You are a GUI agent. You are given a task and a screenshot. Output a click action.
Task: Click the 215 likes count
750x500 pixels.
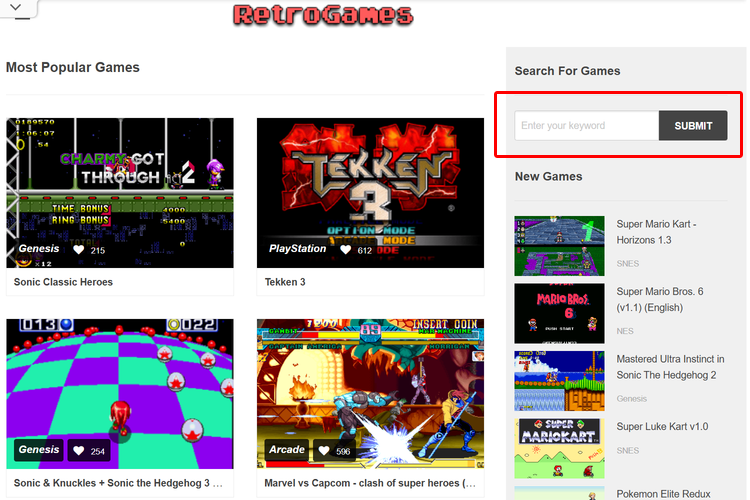point(98,250)
